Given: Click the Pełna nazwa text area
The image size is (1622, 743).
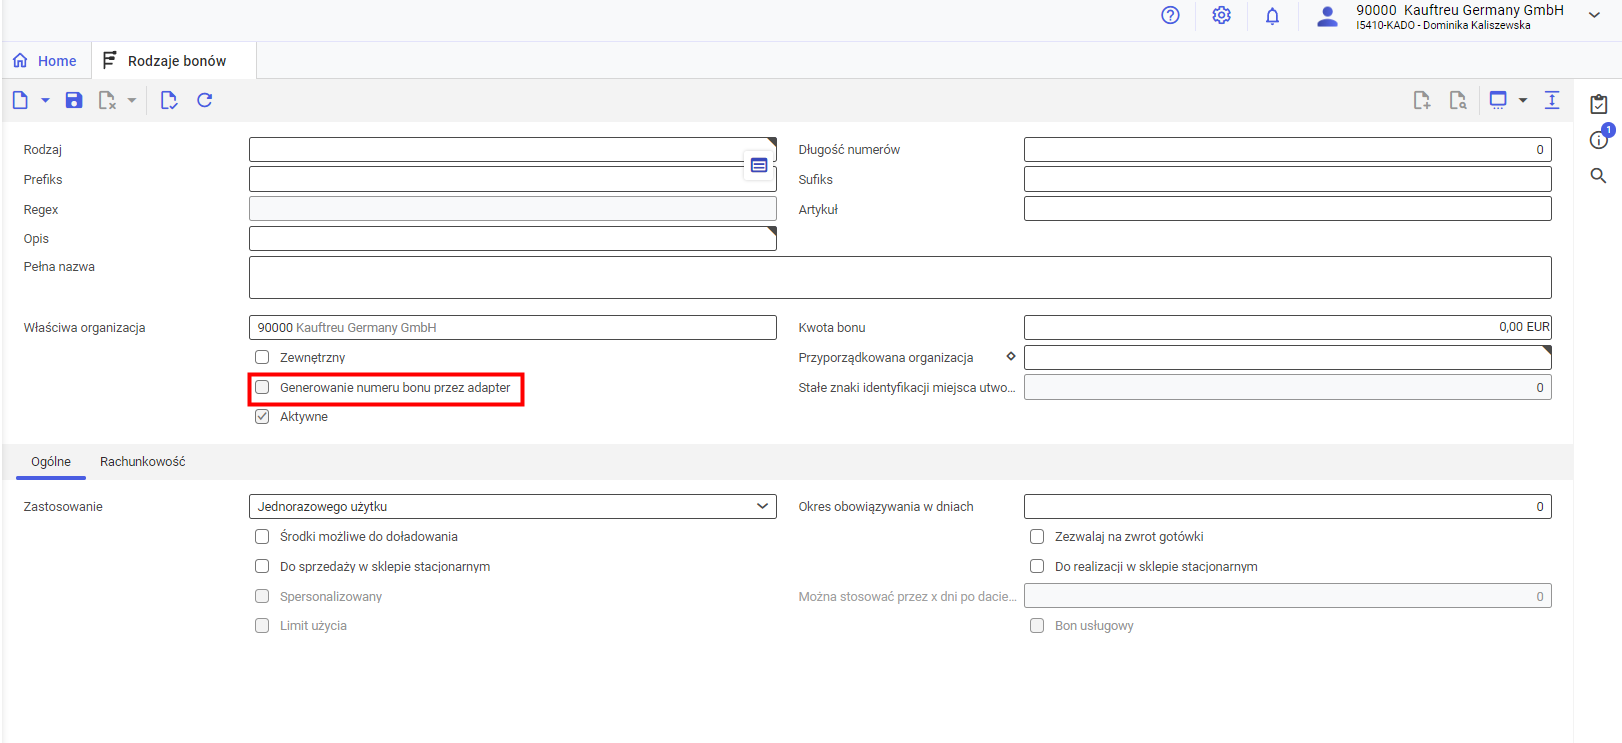Looking at the screenshot, I should click(x=900, y=277).
